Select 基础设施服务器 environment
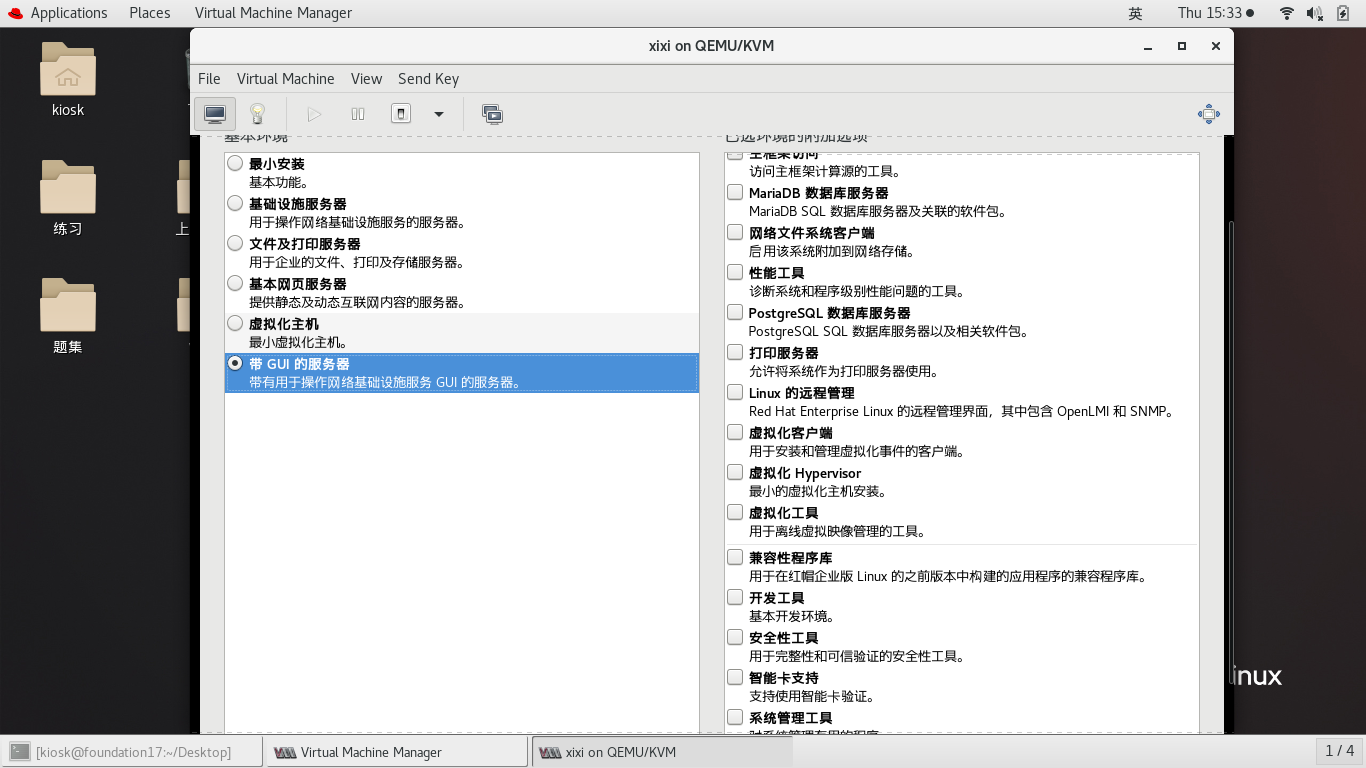The image size is (1366, 768). (235, 203)
